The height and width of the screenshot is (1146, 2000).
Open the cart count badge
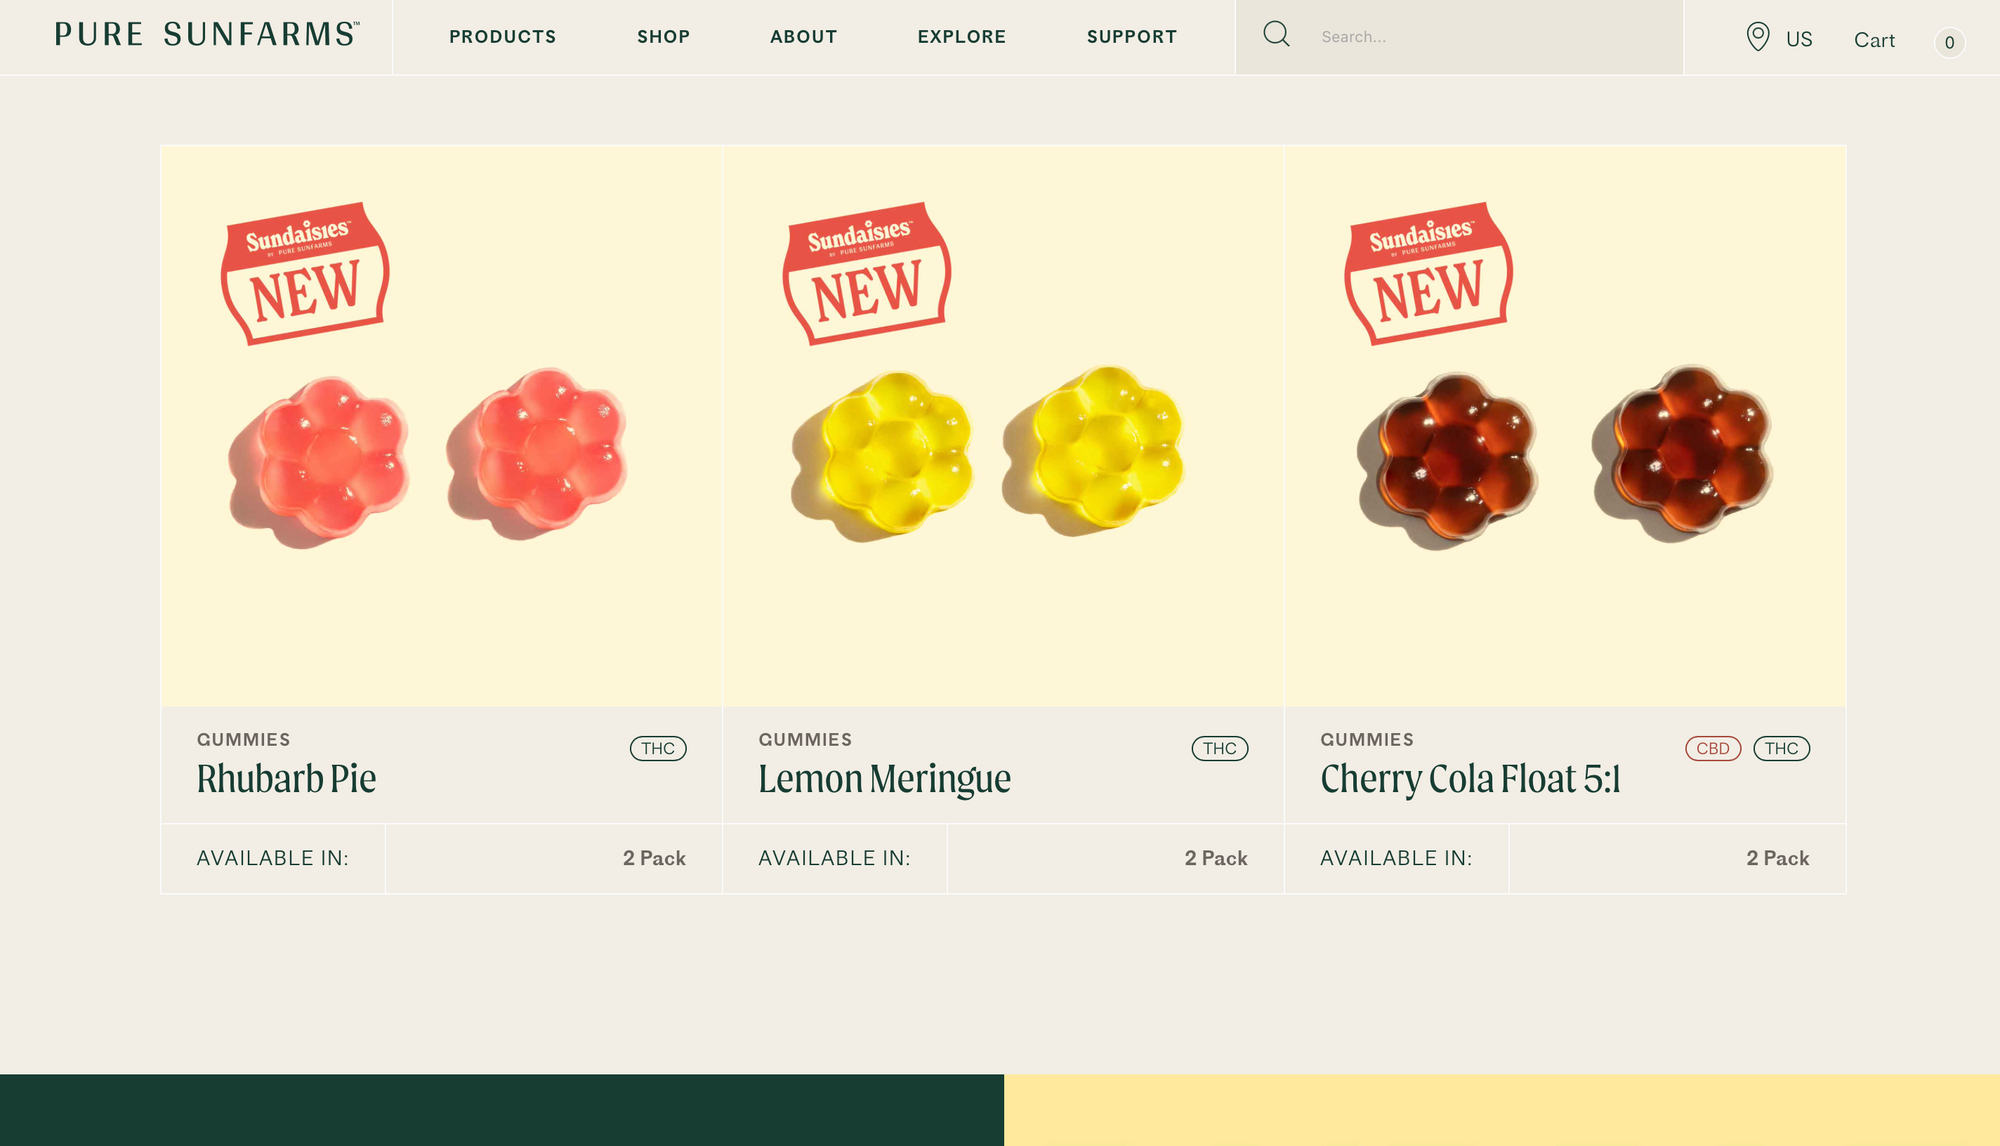pyautogui.click(x=1949, y=42)
